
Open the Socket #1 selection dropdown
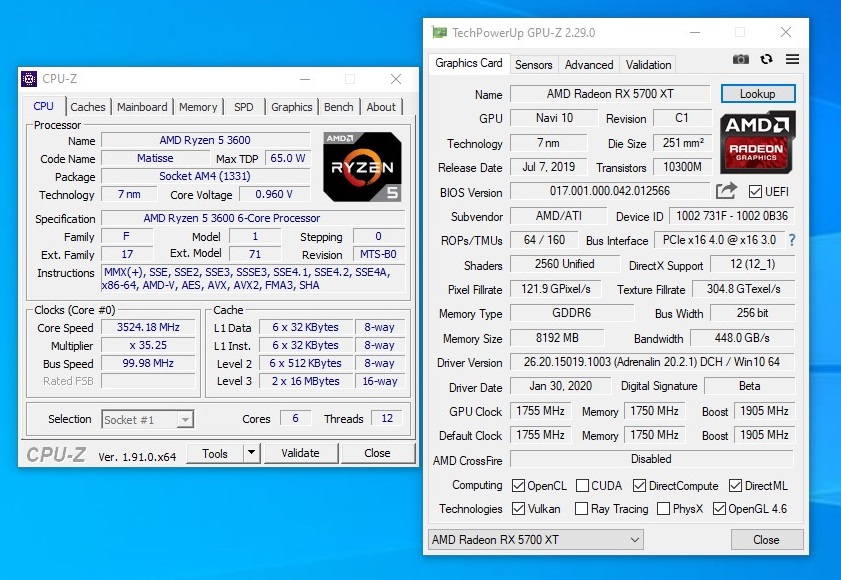(x=147, y=419)
